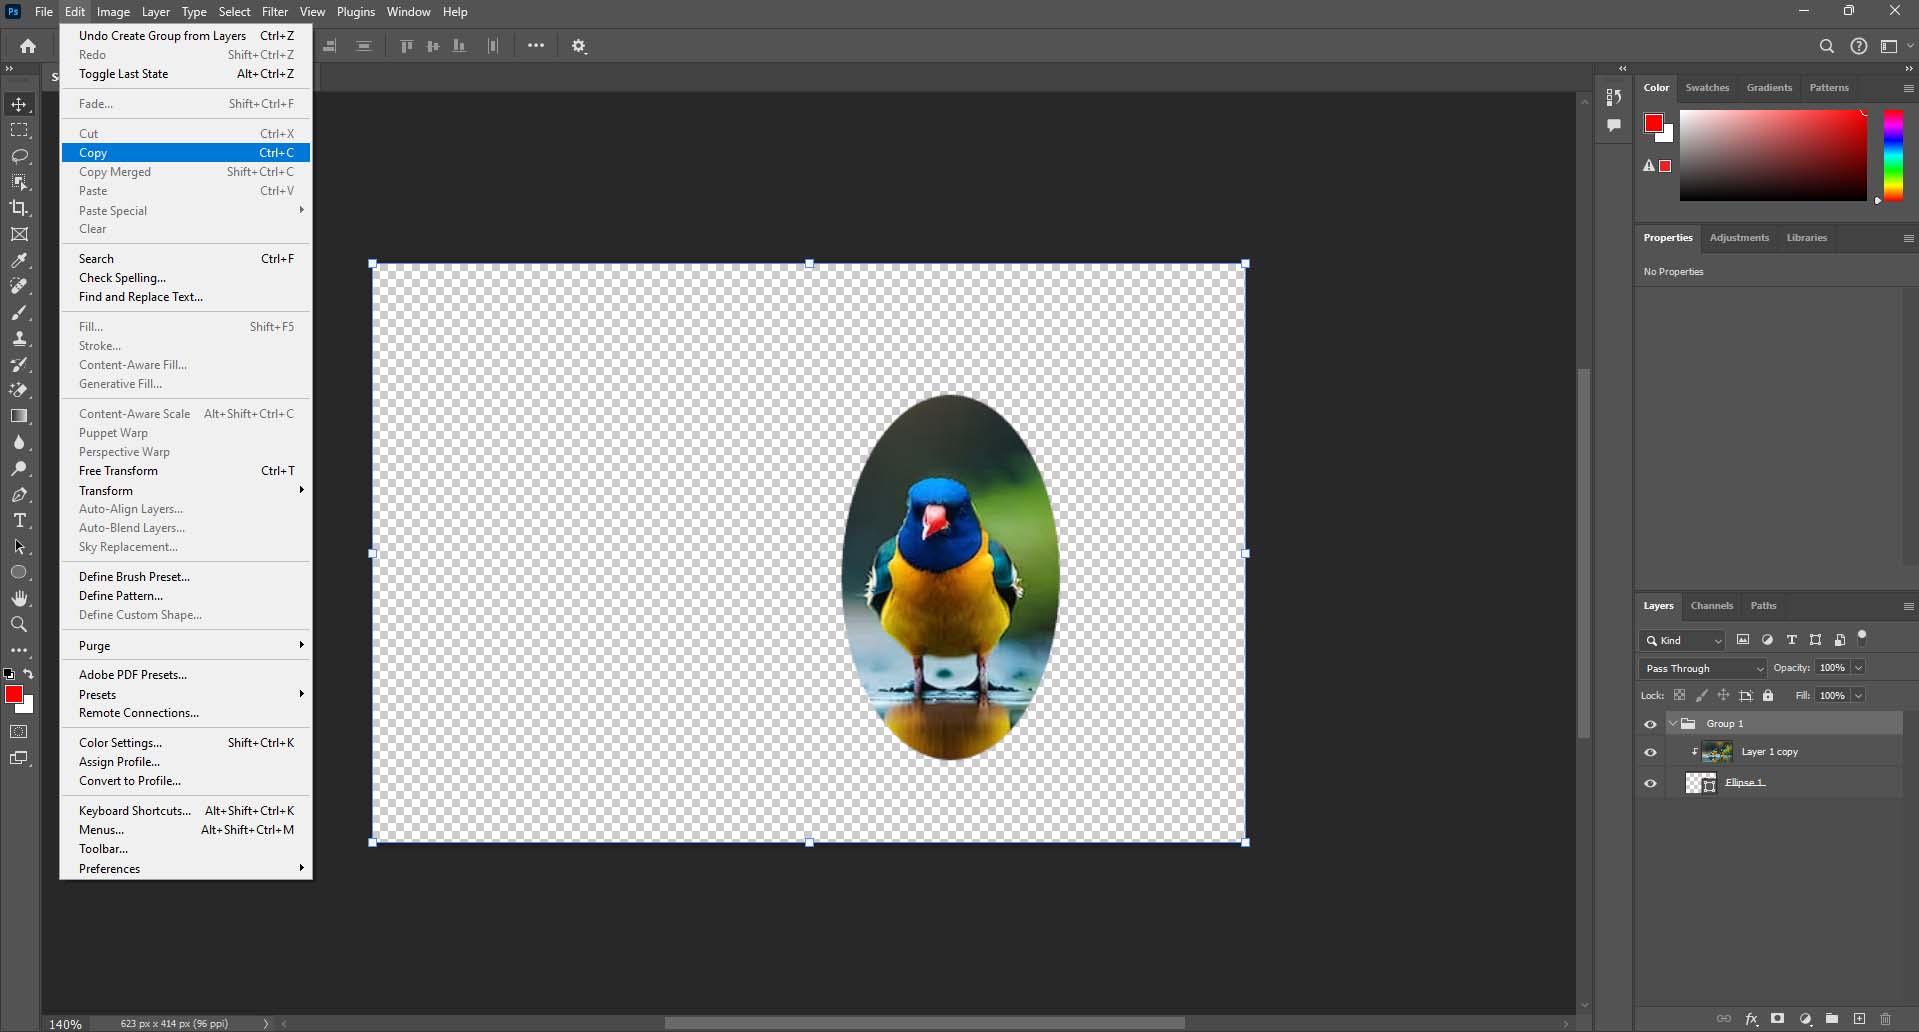Screen dimensions: 1919x1032
Task: Hide the Ellipse 1 layer
Action: [1651, 783]
